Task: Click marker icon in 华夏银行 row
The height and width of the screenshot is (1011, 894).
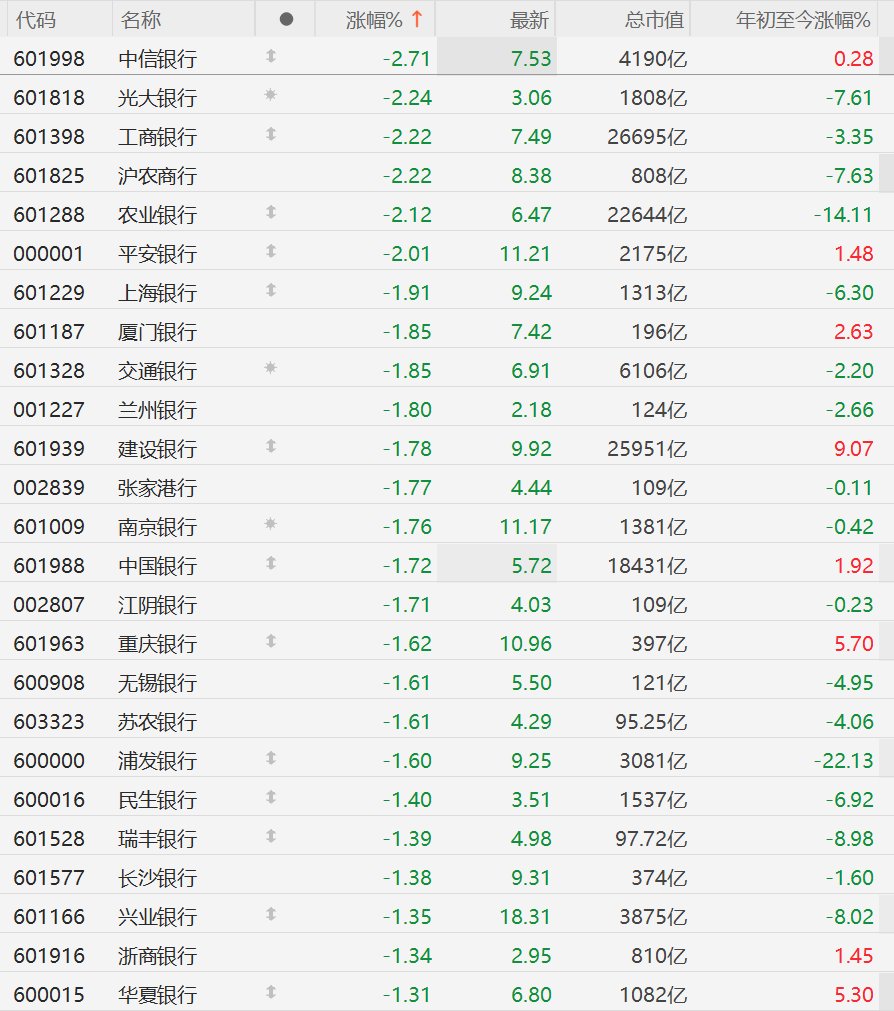Action: (x=271, y=992)
